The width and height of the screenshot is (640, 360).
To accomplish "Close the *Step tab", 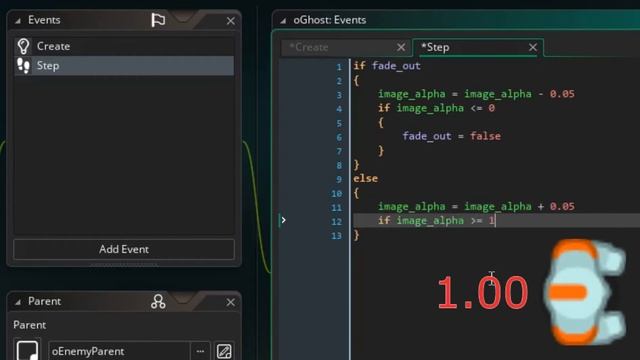I will [533, 48].
